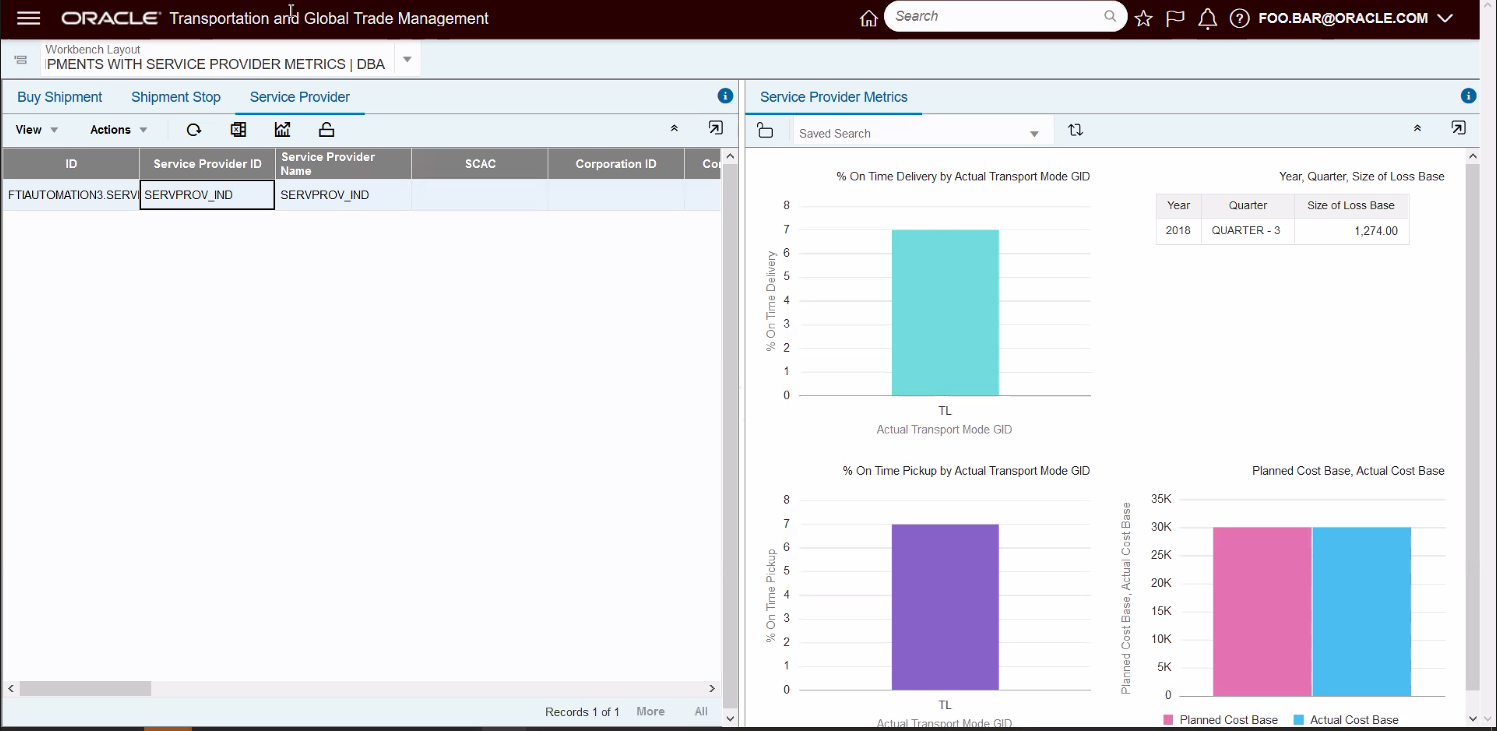The height and width of the screenshot is (731, 1497).
Task: Refresh the Service Provider table
Action: (194, 129)
